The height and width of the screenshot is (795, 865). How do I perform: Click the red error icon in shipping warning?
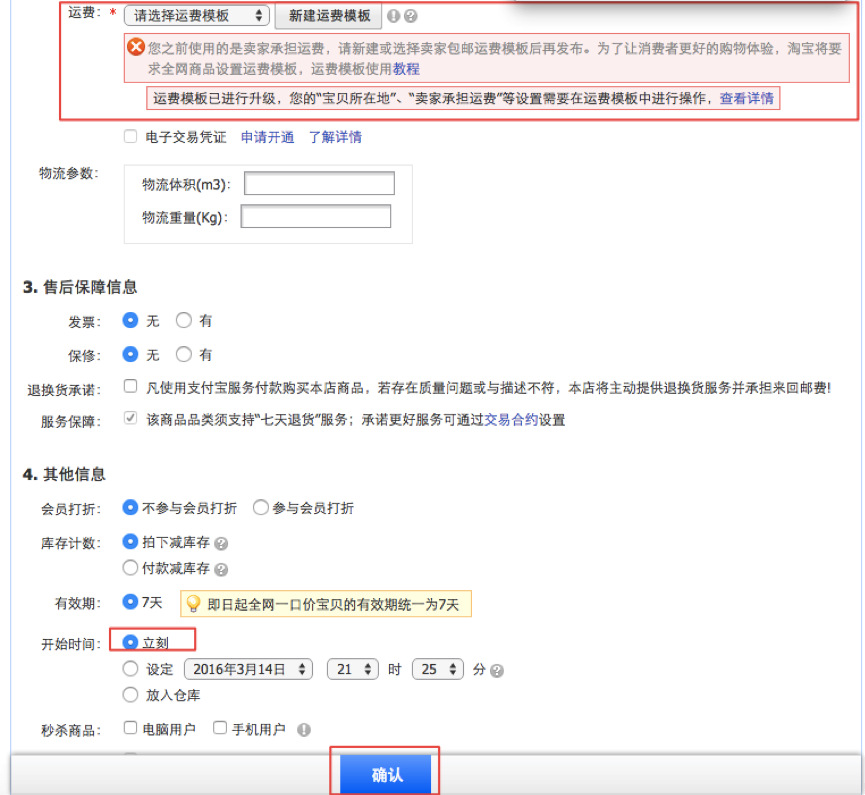point(135,47)
